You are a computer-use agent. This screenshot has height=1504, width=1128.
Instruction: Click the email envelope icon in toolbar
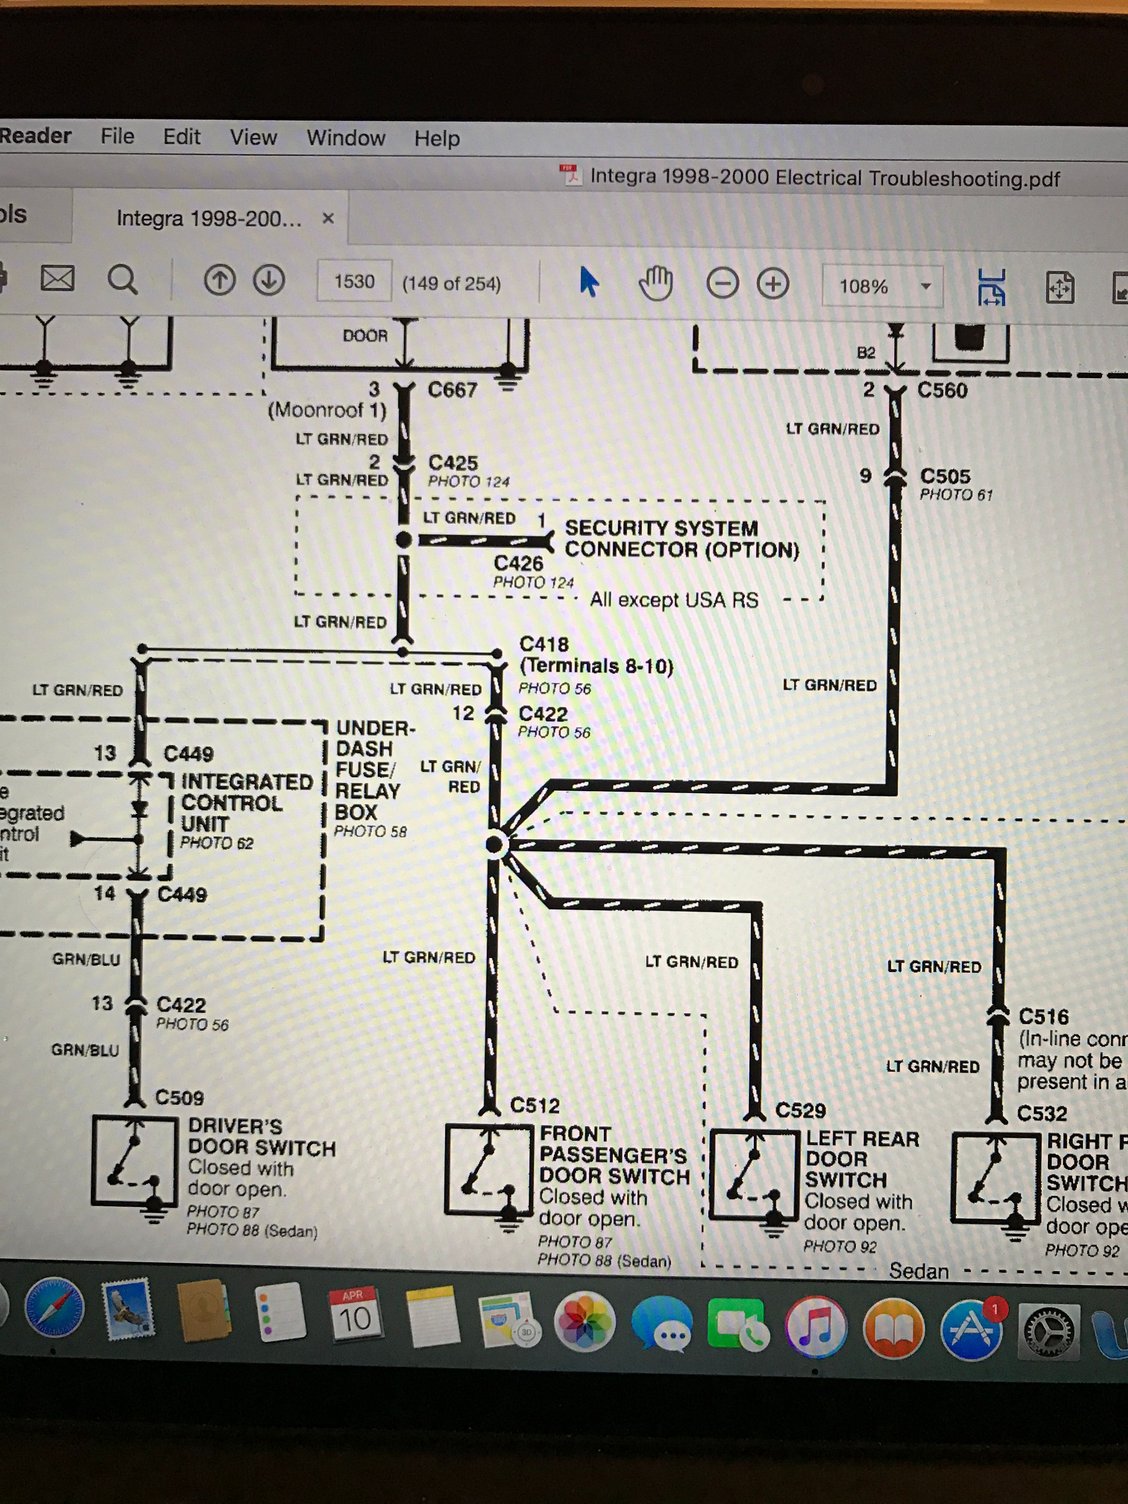pyautogui.click(x=57, y=279)
